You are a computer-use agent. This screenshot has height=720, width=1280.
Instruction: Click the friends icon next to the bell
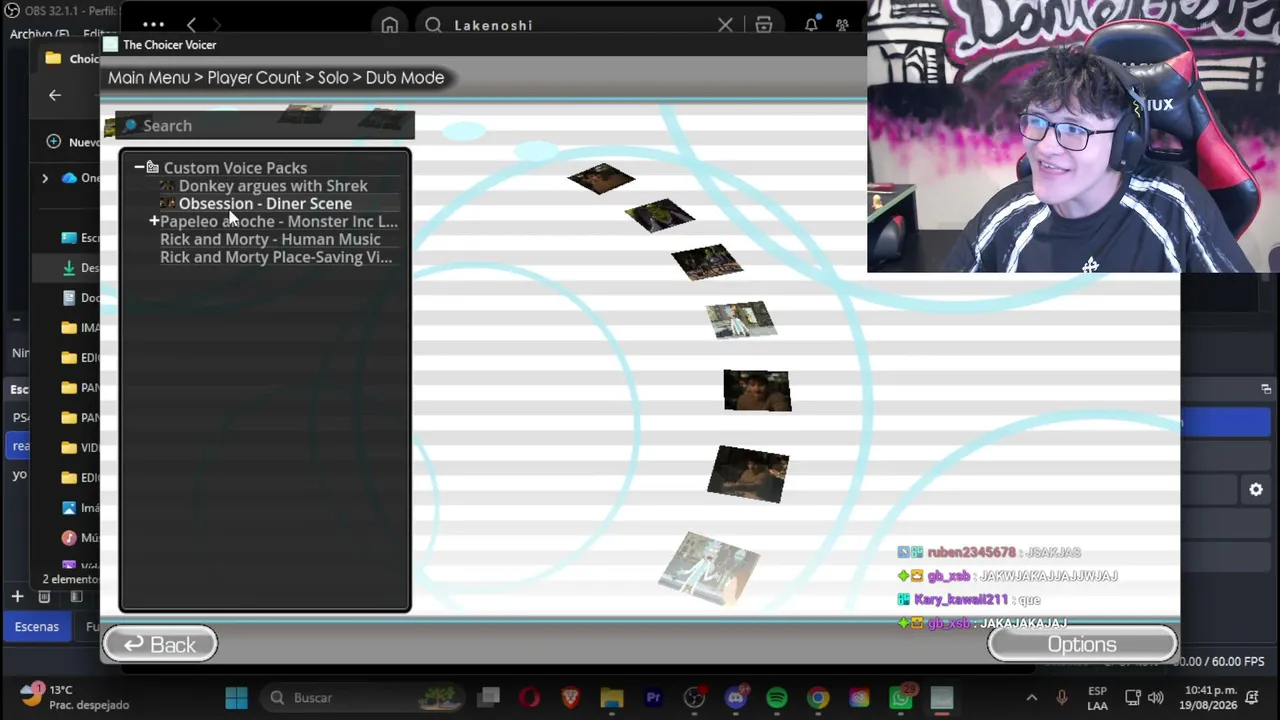[843, 25]
